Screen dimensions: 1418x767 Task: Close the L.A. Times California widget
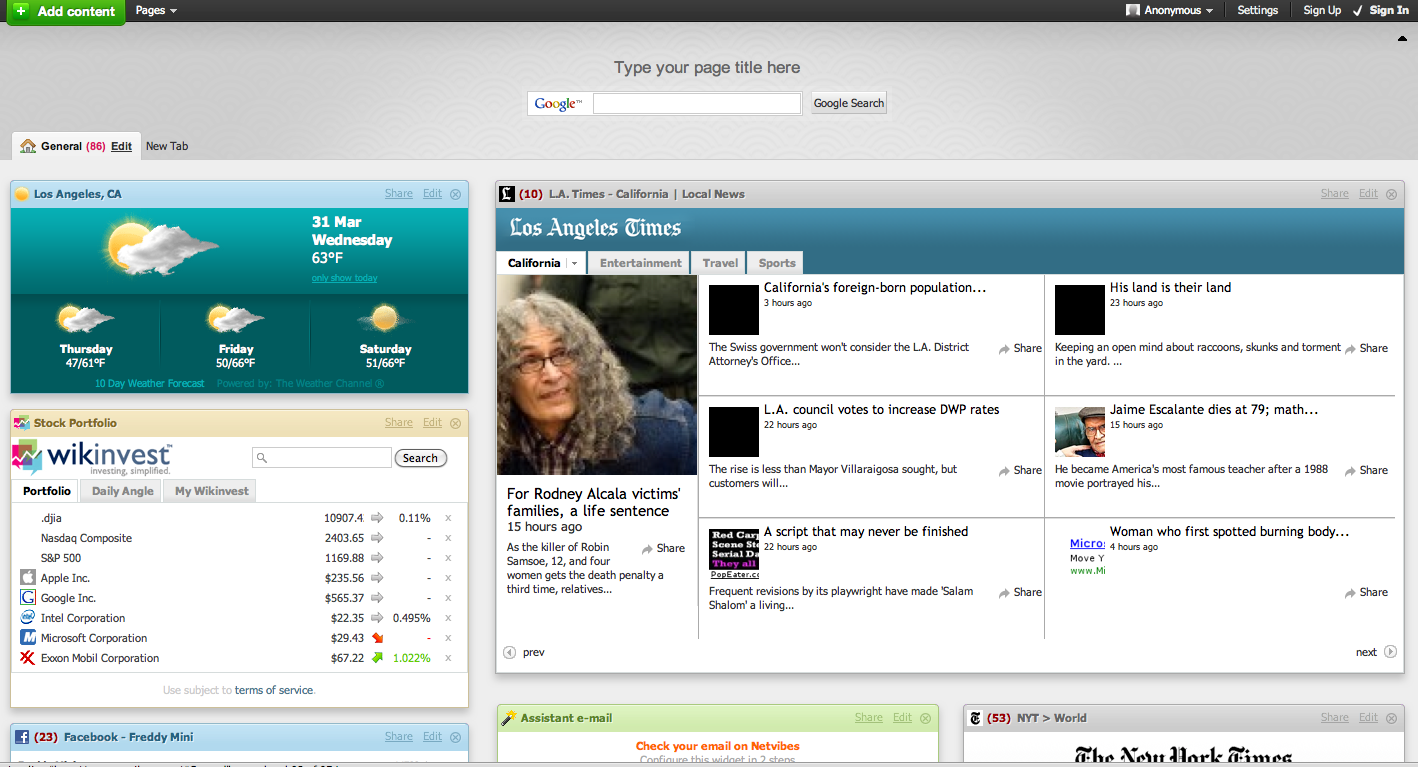1391,194
